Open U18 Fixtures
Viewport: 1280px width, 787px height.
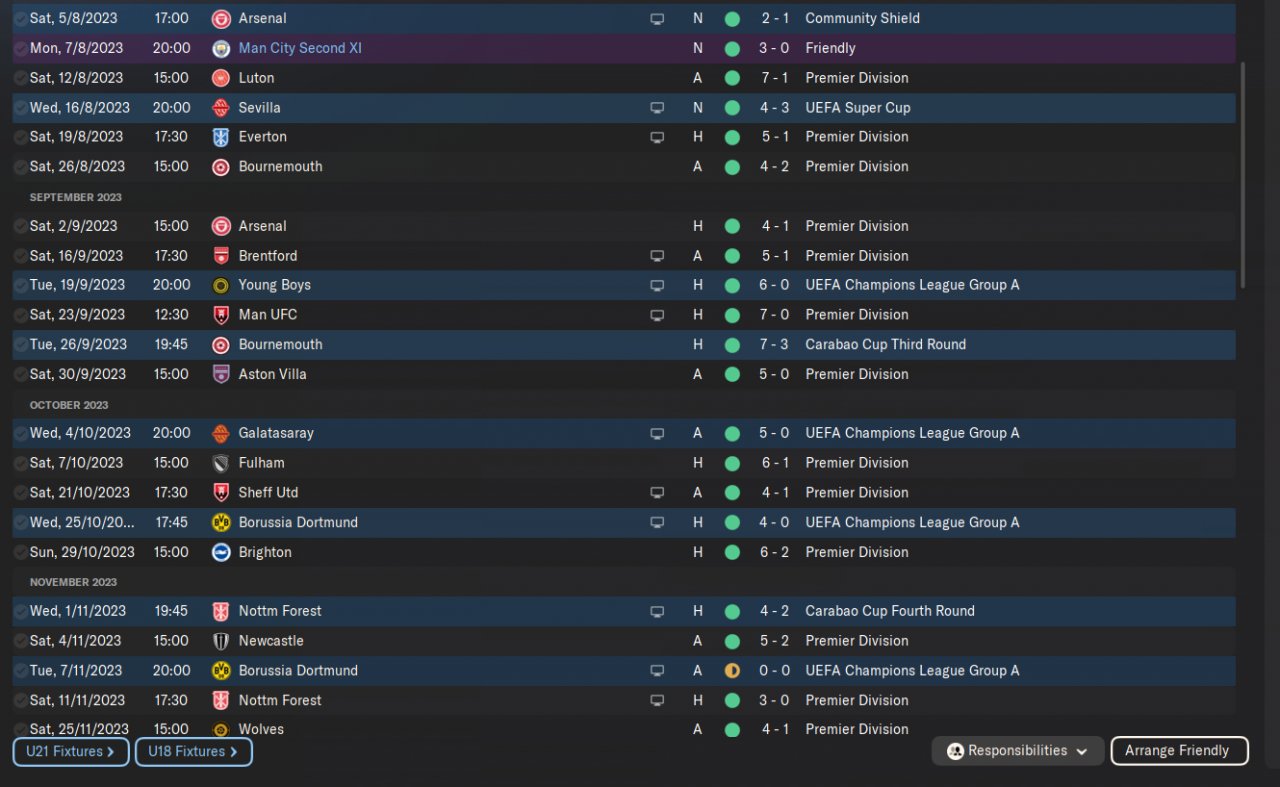[x=193, y=751]
